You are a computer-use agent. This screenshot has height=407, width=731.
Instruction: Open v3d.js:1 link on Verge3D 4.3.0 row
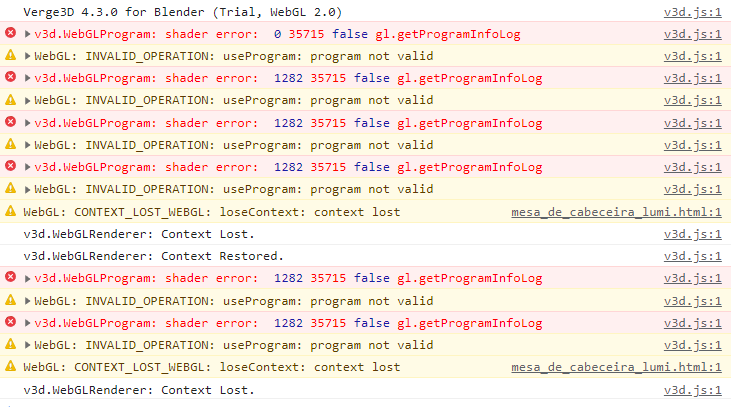pos(692,12)
